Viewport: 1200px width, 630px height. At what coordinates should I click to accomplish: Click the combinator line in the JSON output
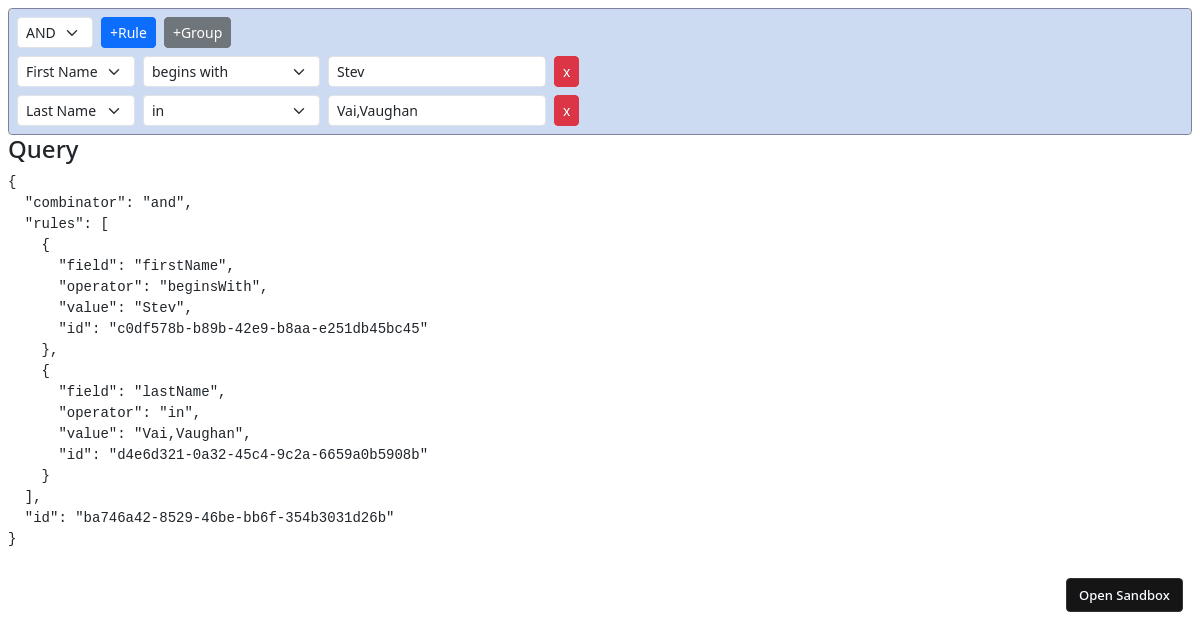point(108,202)
